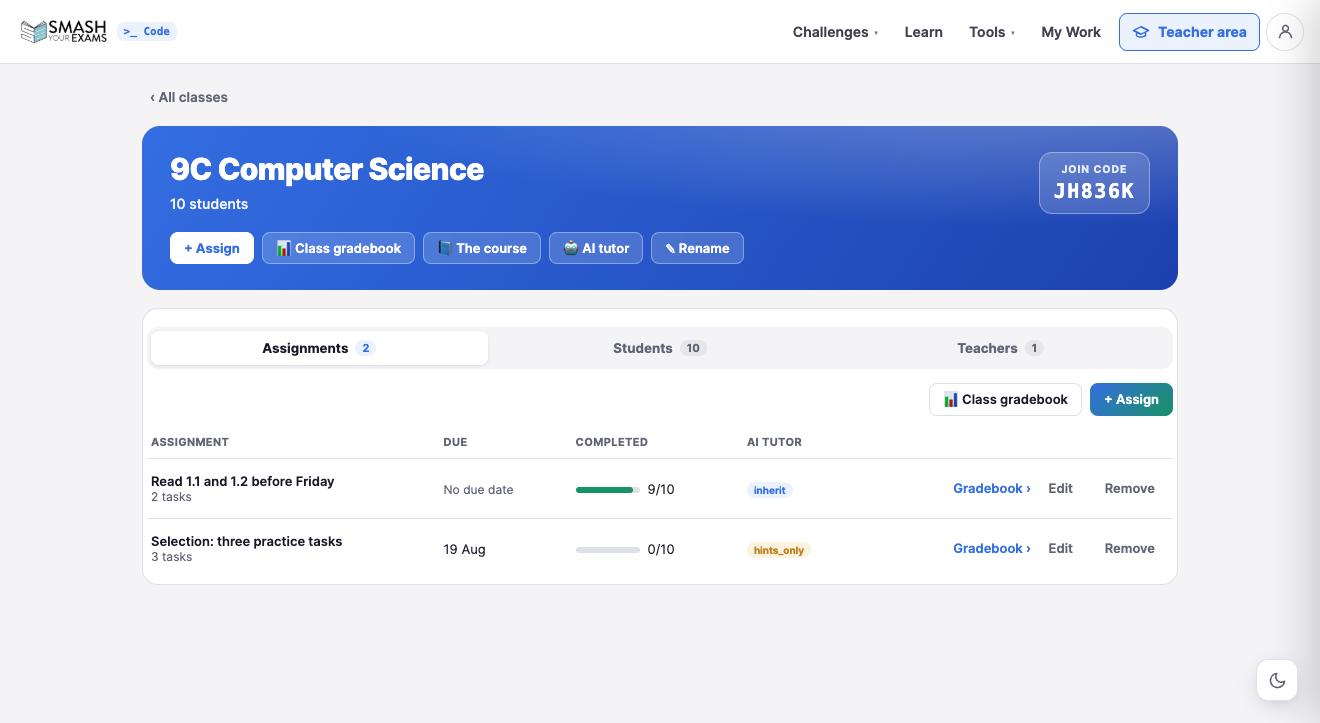Click the JH836K join code box
Image resolution: width=1320 pixels, height=723 pixels.
[x=1094, y=183]
